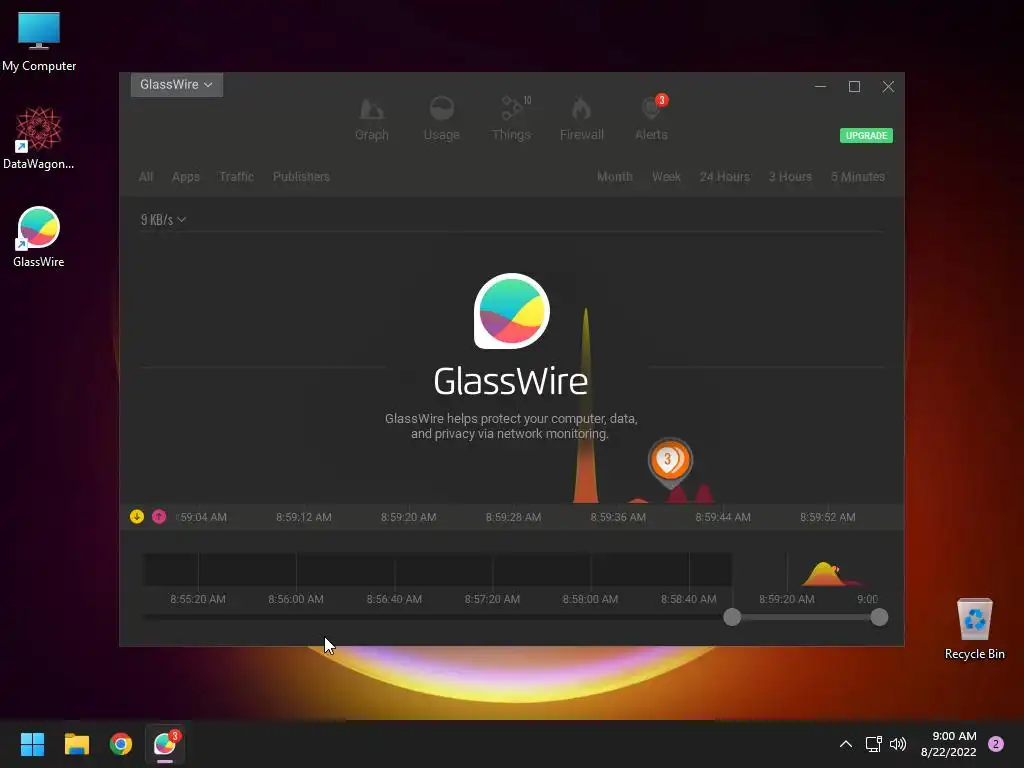Image resolution: width=1024 pixels, height=768 pixels.
Task: Open the network status tray icon
Action: (873, 744)
